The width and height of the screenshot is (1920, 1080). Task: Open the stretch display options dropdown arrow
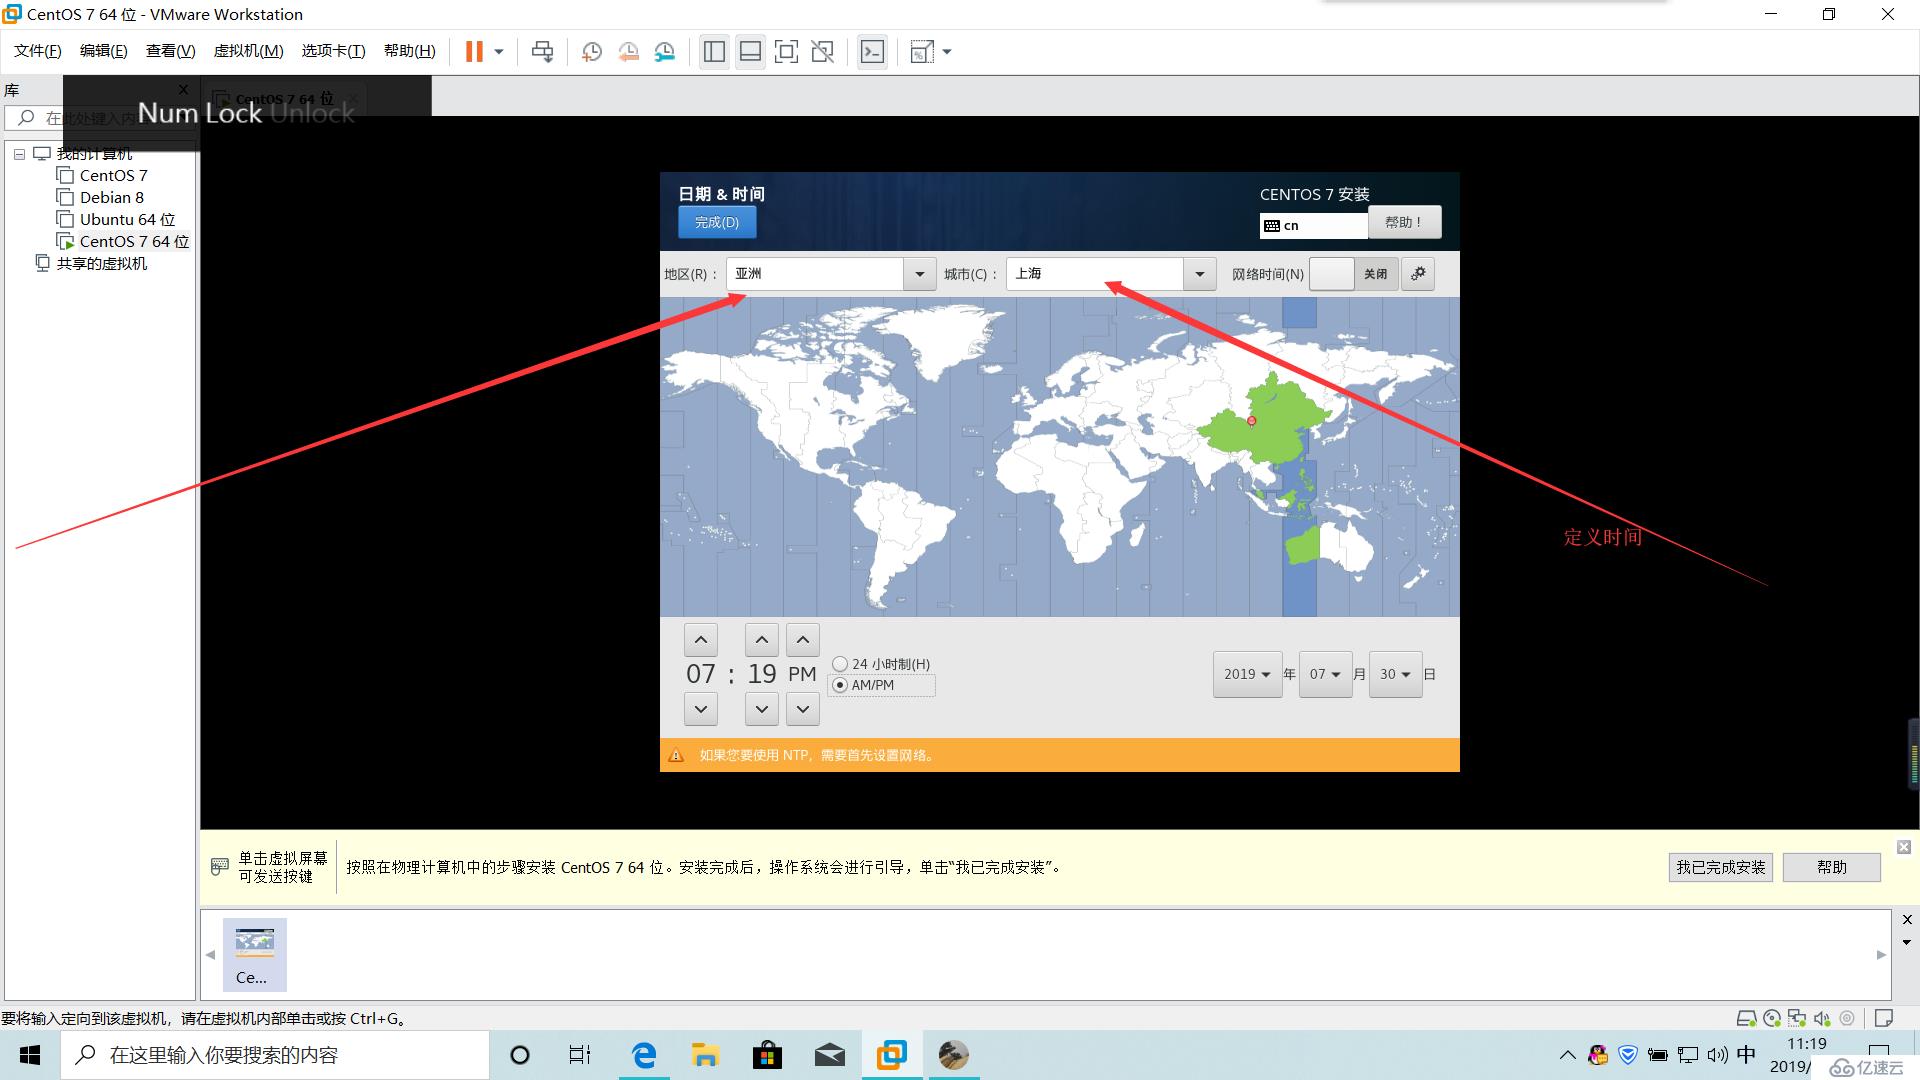point(947,52)
